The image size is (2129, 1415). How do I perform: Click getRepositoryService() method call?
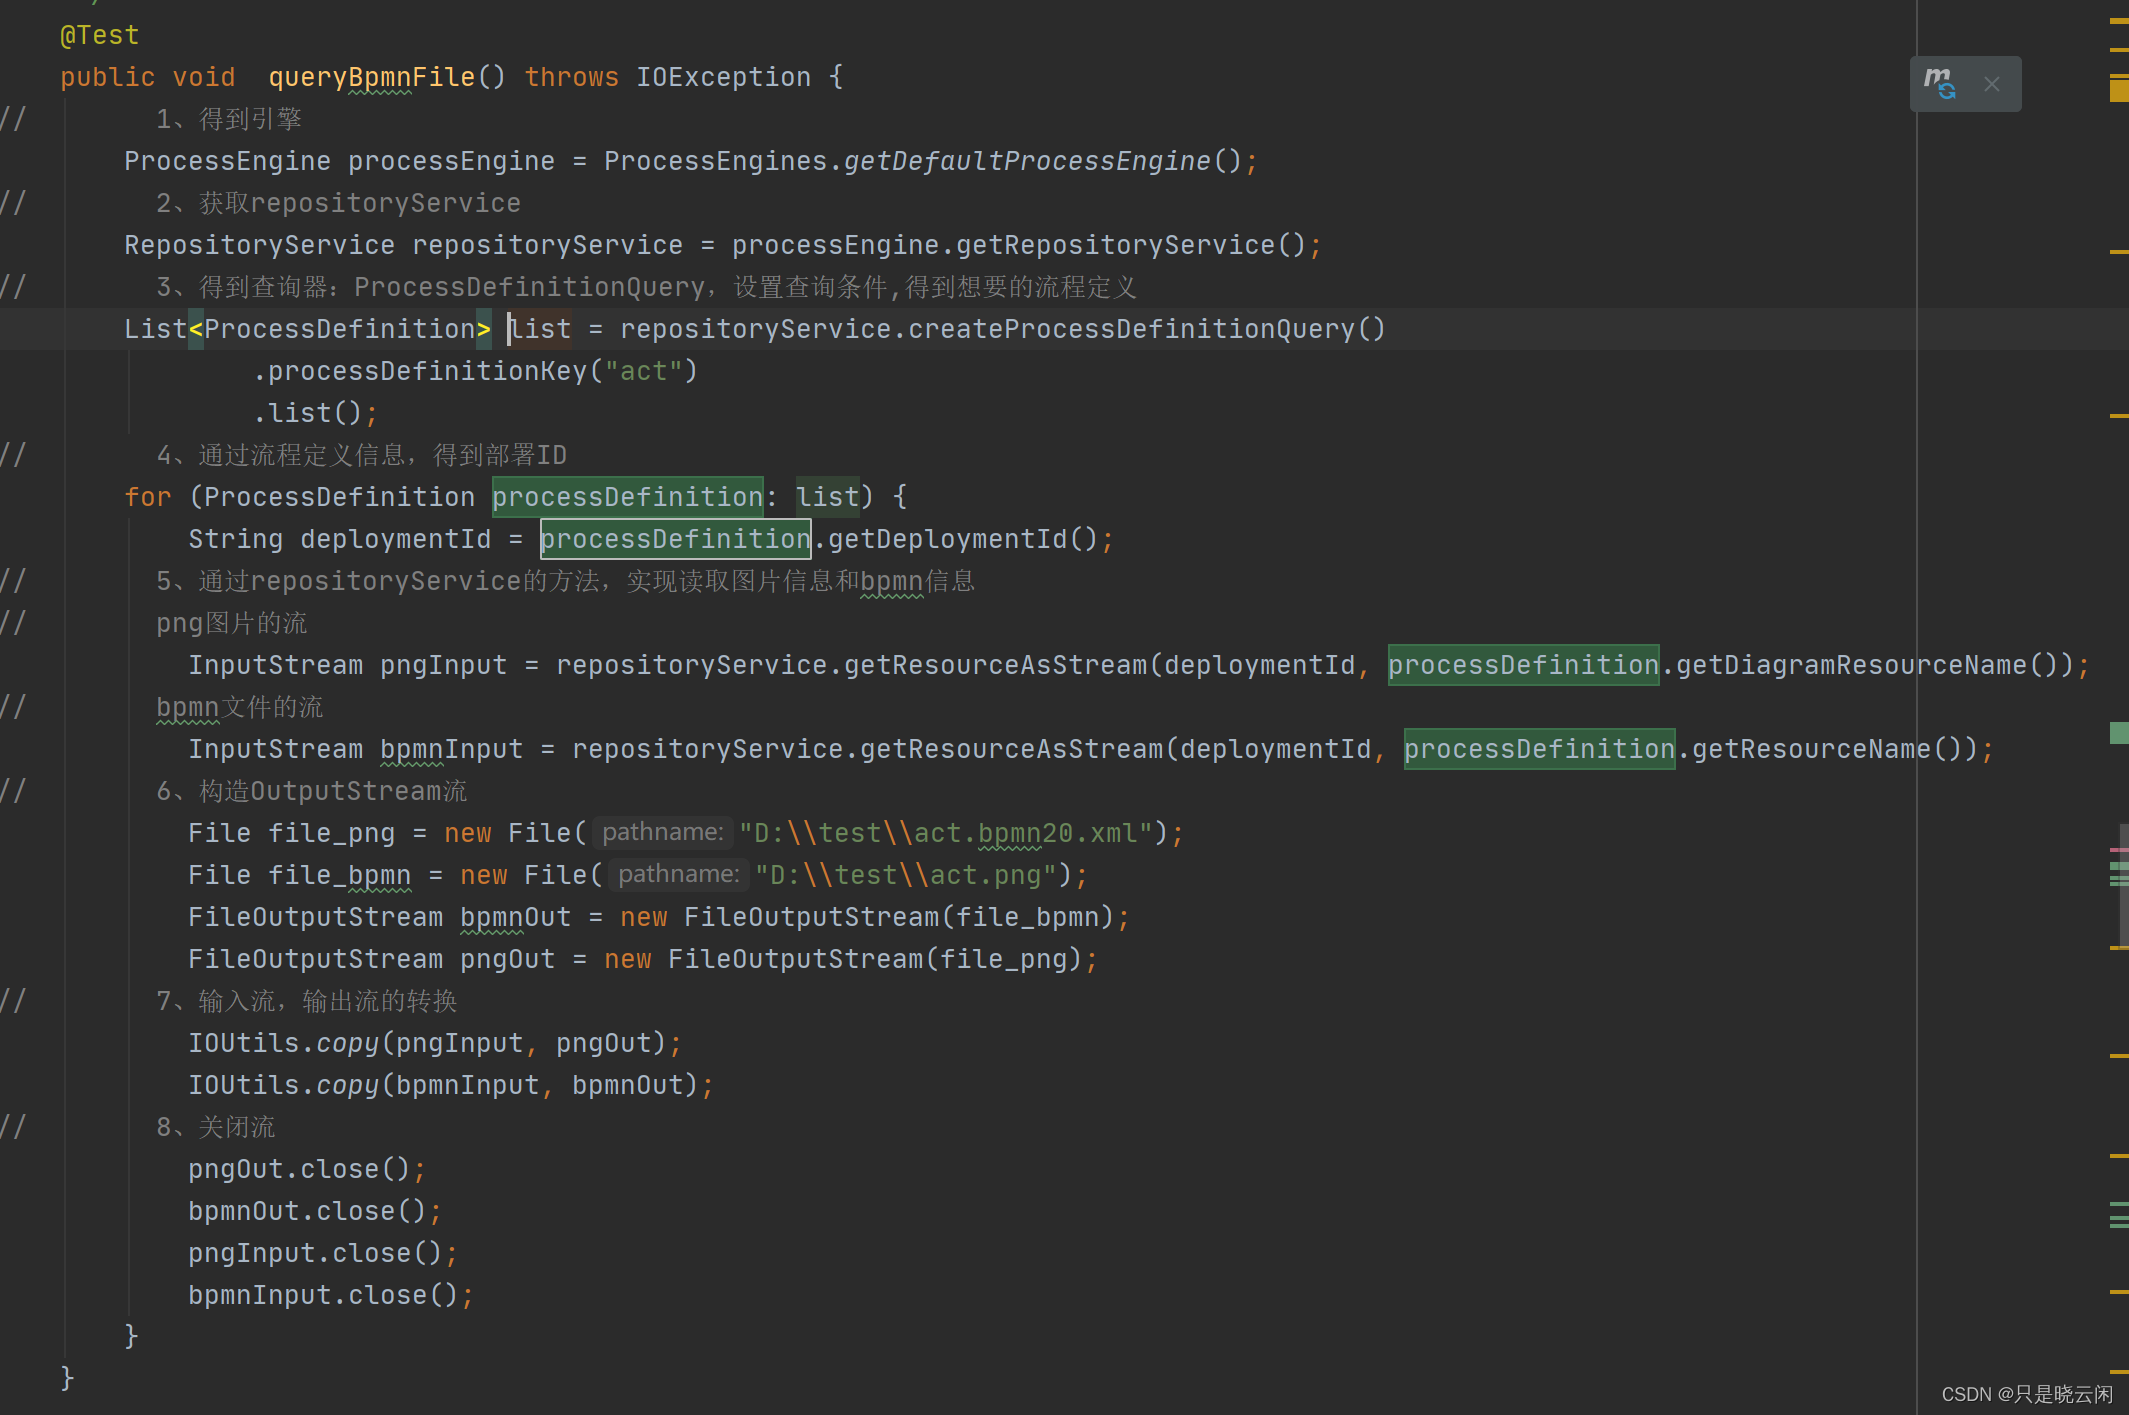[1131, 245]
